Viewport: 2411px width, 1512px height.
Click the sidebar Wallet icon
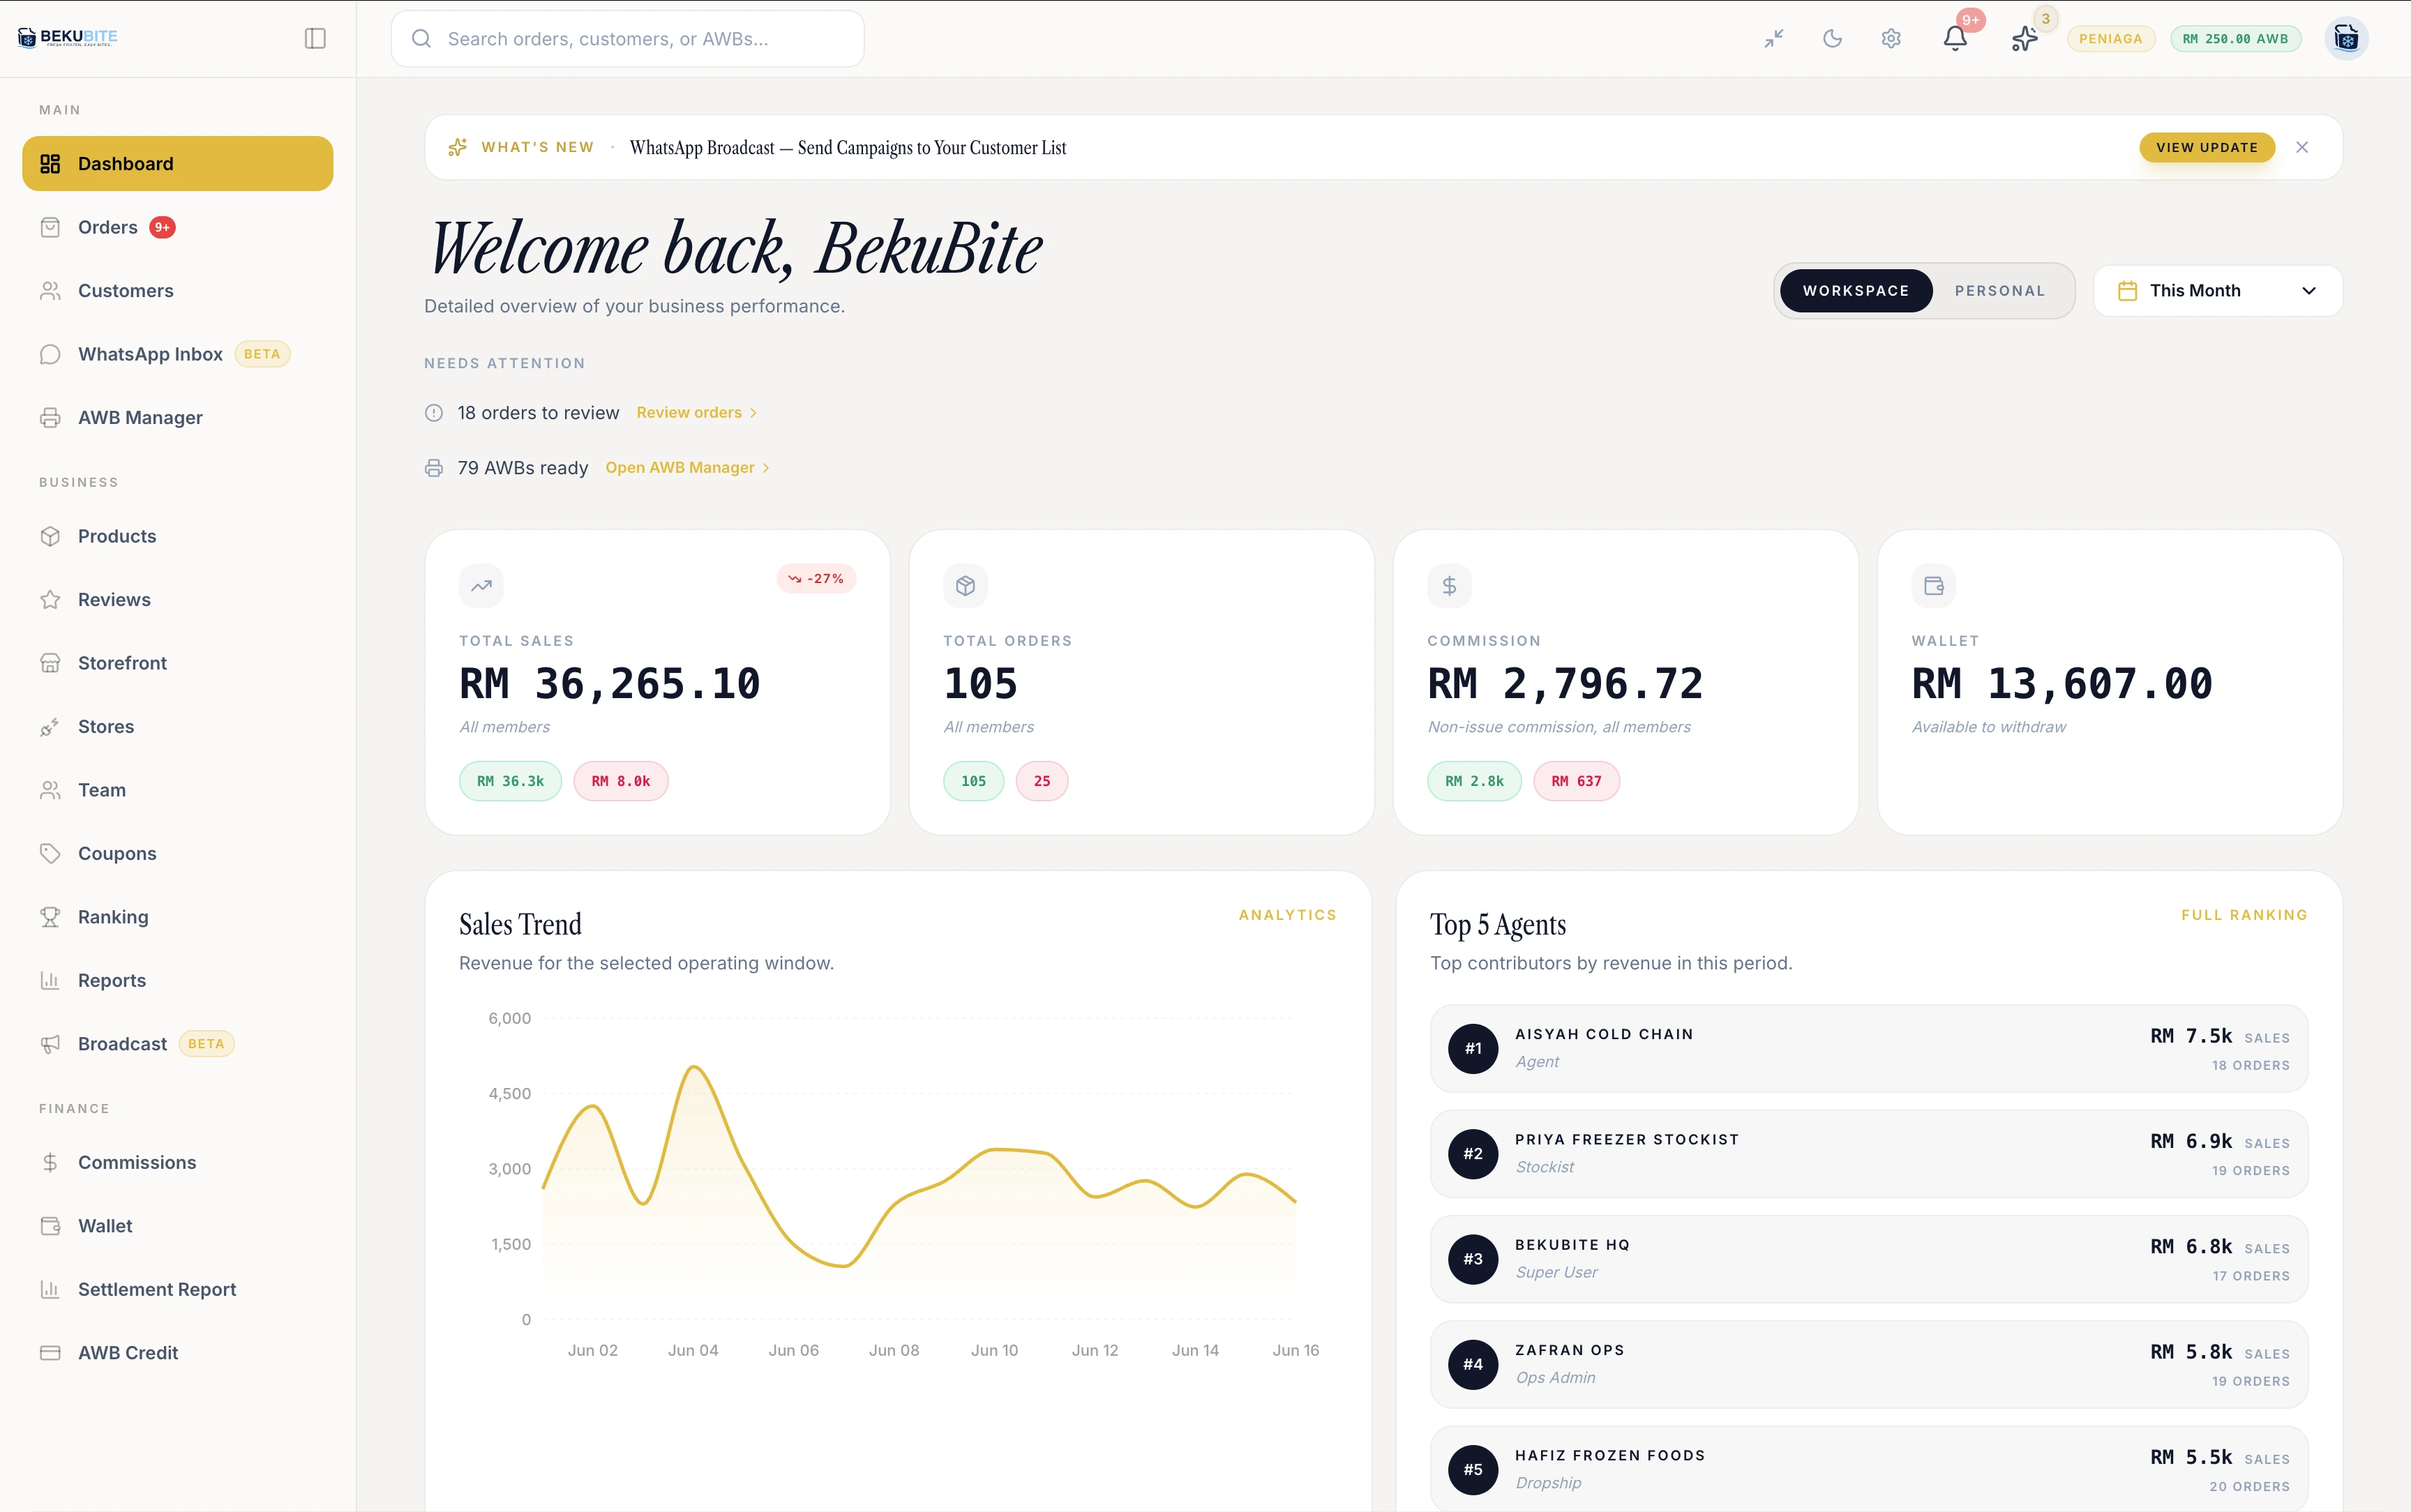click(50, 1226)
